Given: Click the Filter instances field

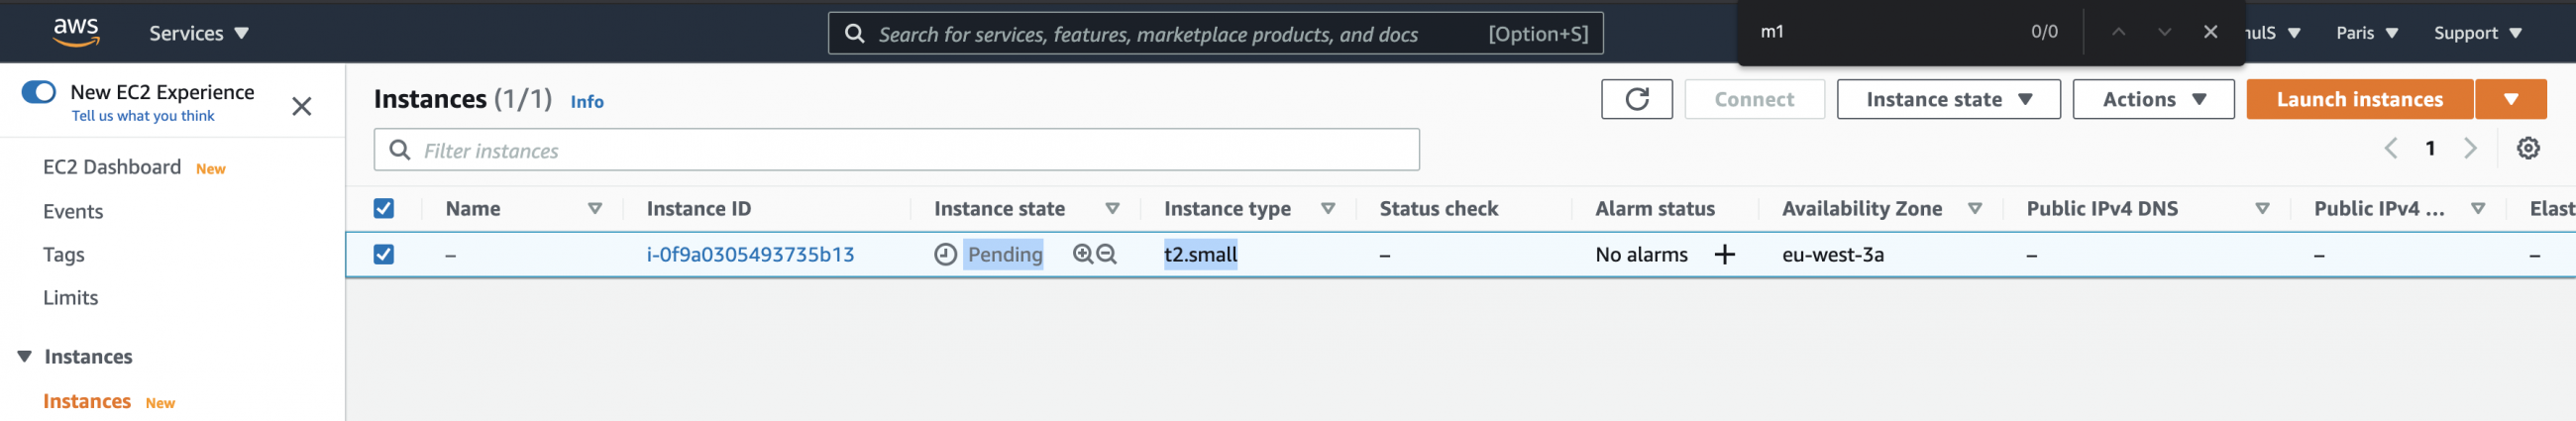Looking at the screenshot, I should coord(896,150).
